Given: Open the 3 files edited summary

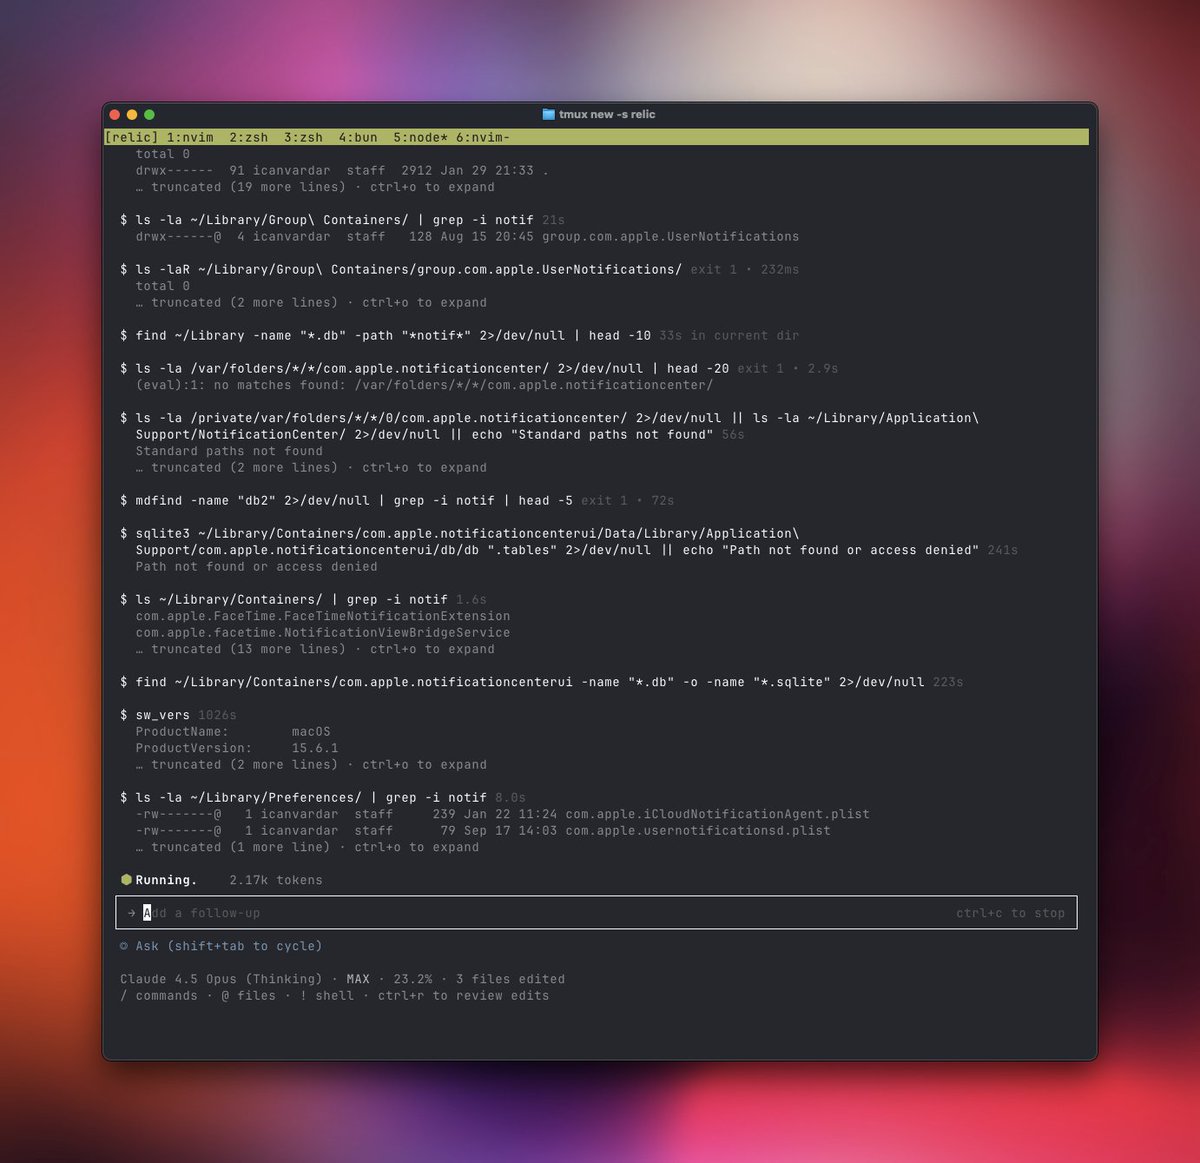Looking at the screenshot, I should [x=510, y=979].
